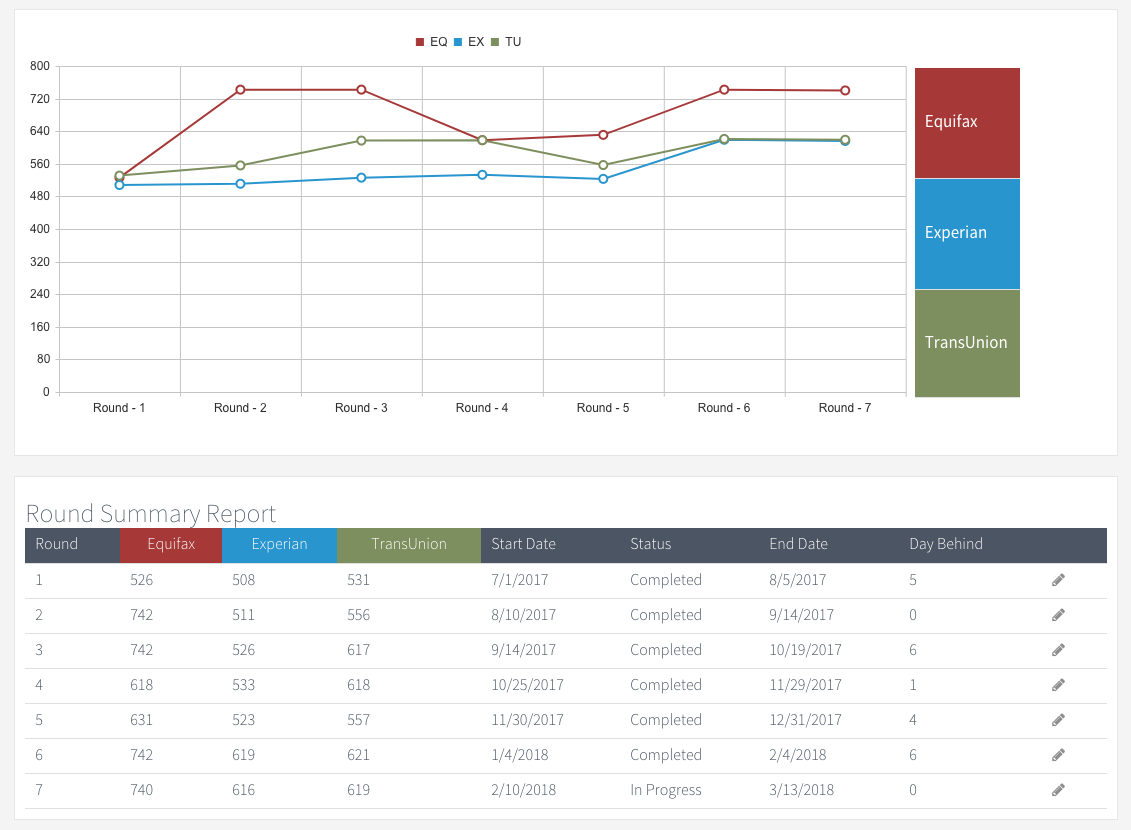Select the pencil icon on round 5

[1058, 720]
